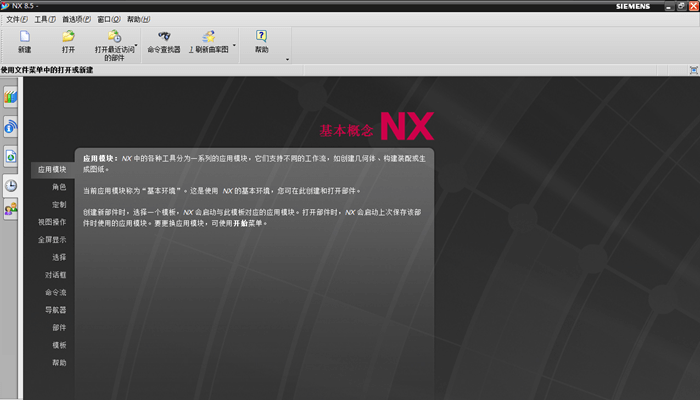This screenshot has width=700, height=400.
Task: Open recently accessed parts (打开最近访问的部件) icon
Action: [114, 36]
